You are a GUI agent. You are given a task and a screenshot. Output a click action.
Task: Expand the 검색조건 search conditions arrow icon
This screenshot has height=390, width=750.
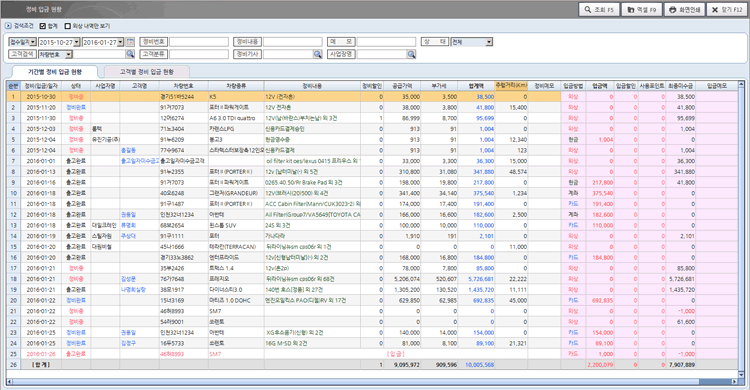[x=8, y=26]
